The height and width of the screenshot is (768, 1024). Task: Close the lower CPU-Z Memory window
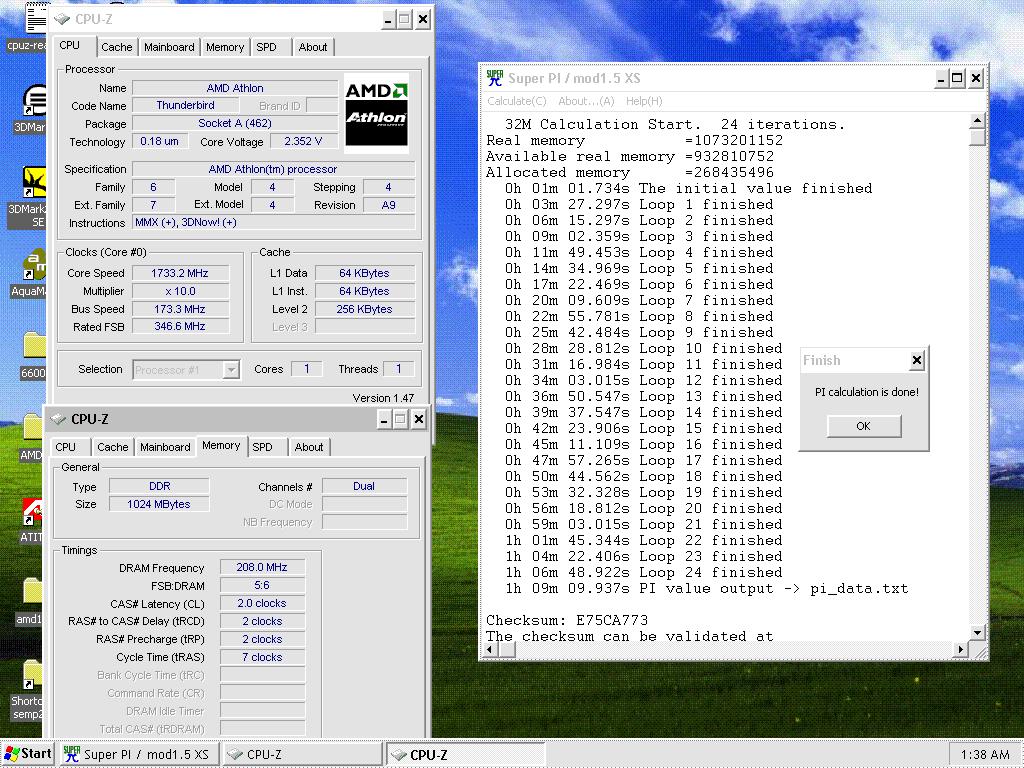(419, 419)
